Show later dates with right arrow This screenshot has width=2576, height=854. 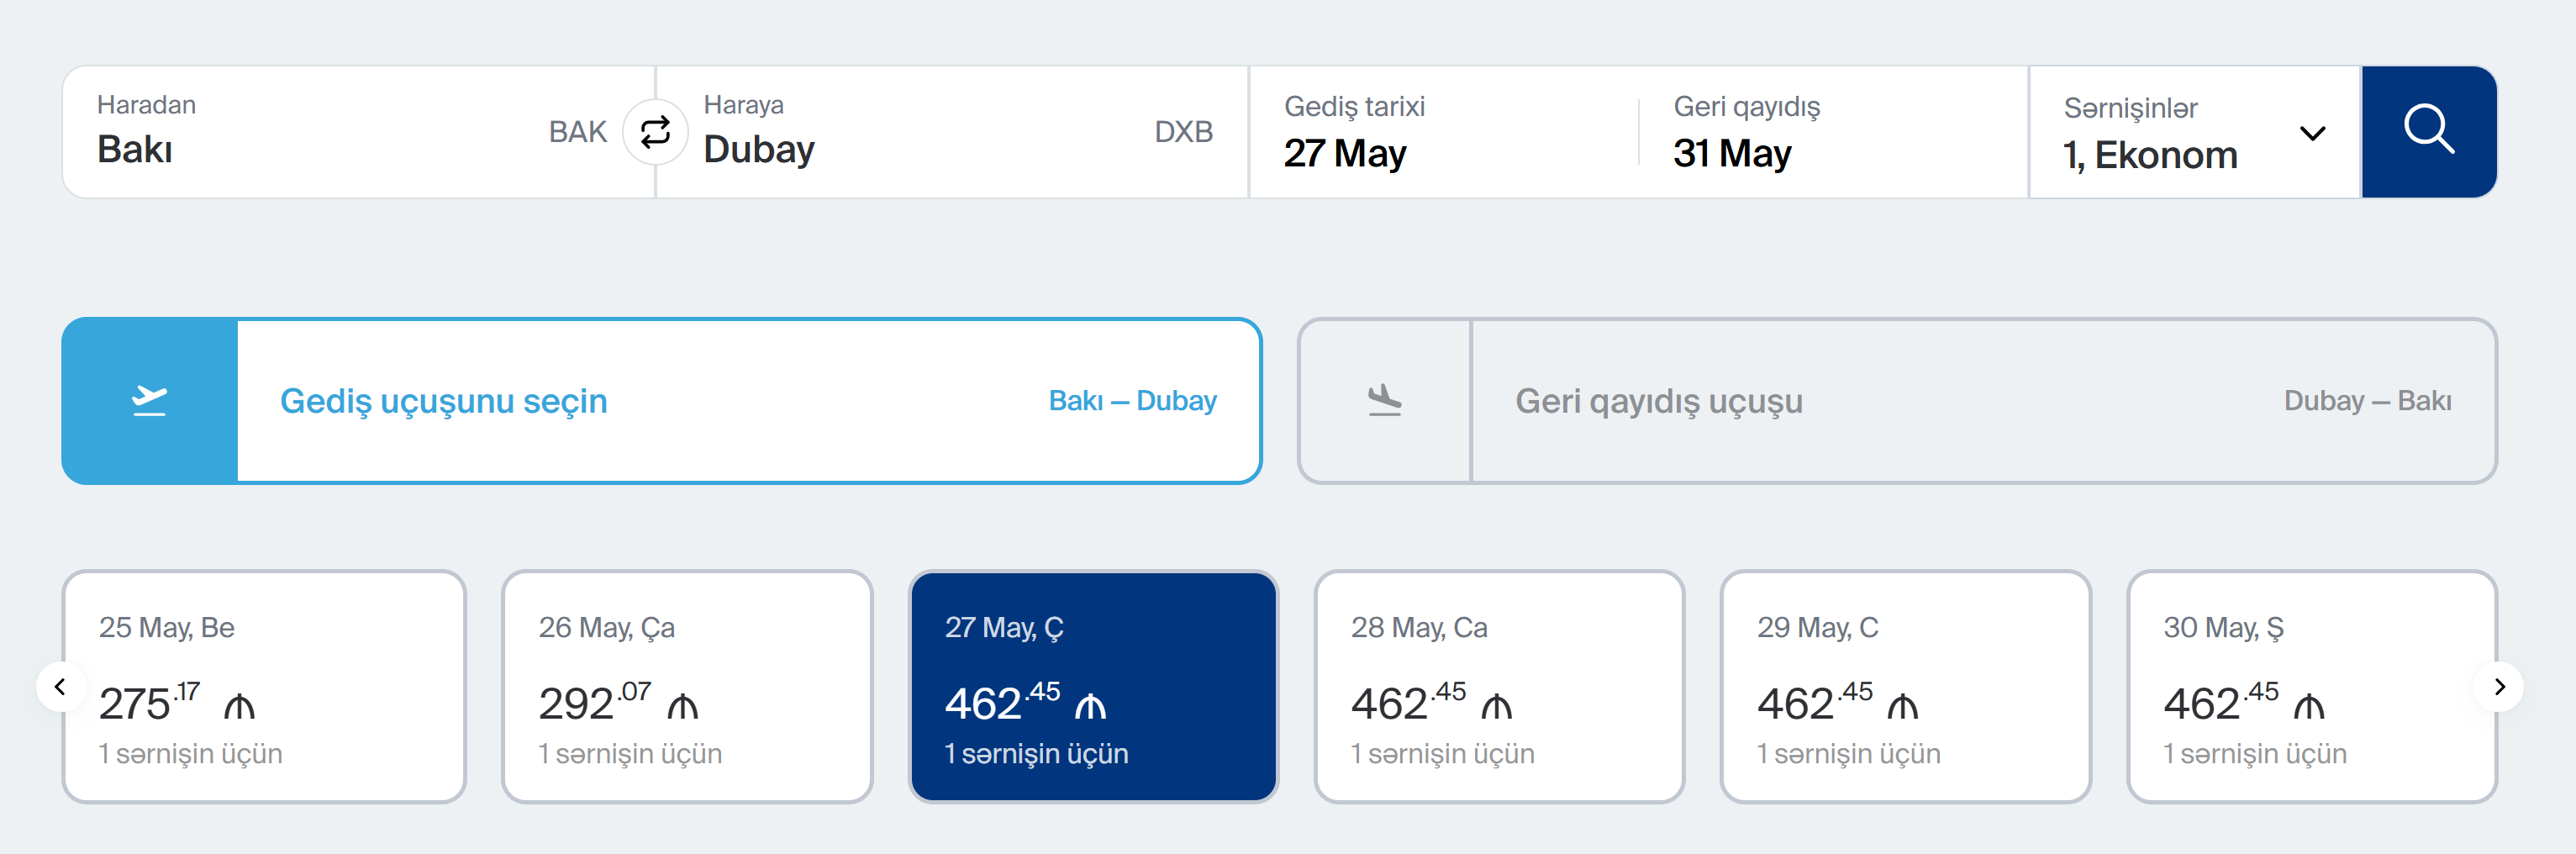2499,687
